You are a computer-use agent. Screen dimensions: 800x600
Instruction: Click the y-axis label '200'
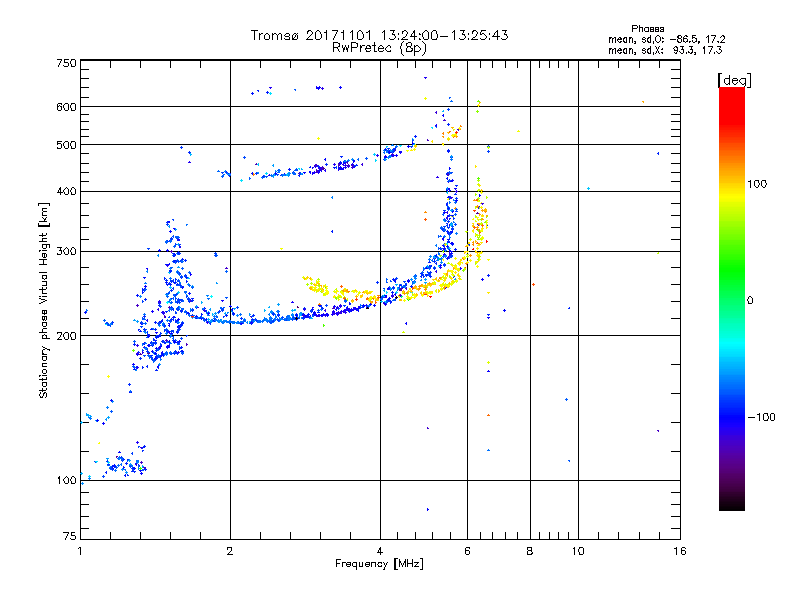point(66,336)
